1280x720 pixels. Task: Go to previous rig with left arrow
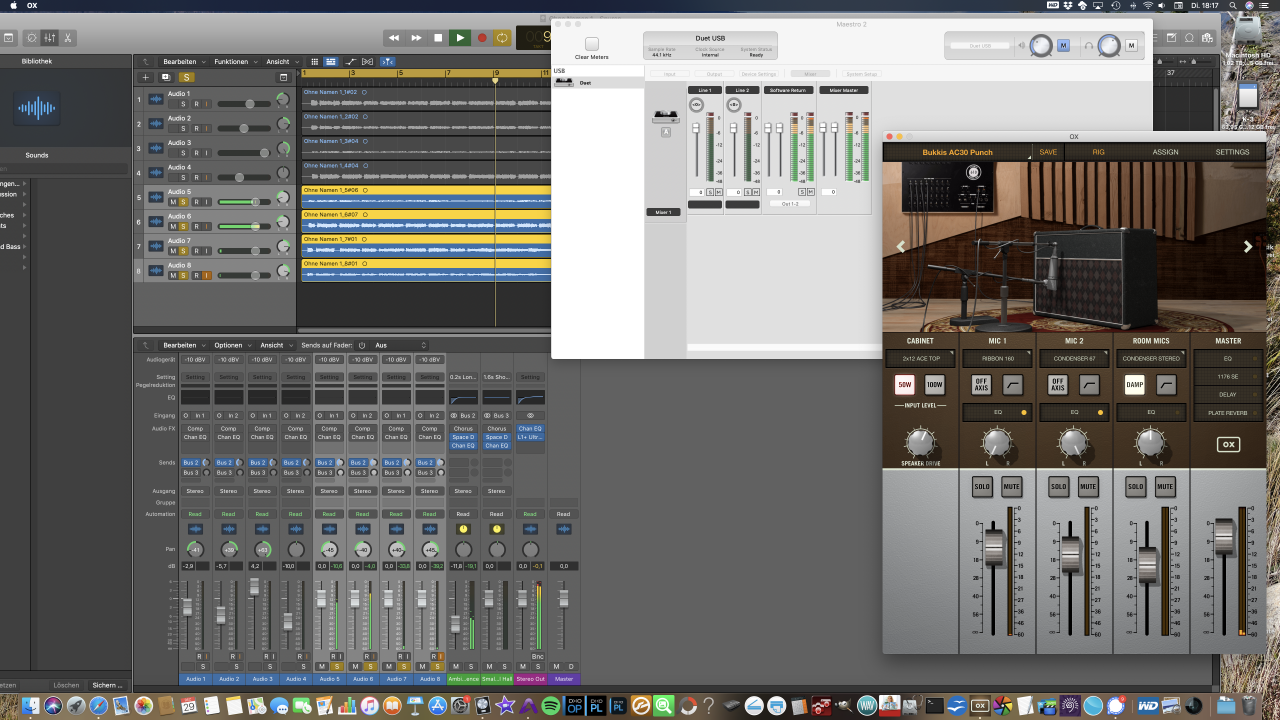pos(900,247)
